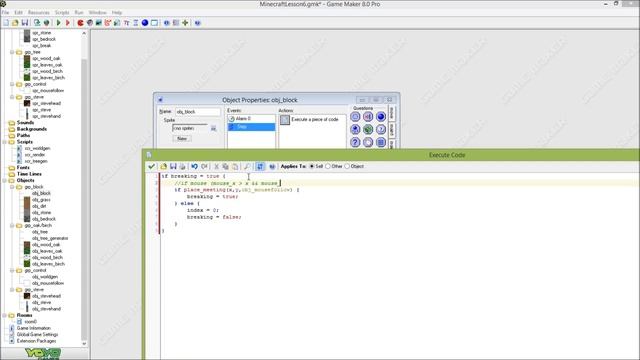Collapse the grp_steve sprite group
Screen dimensions: 640x360
[x=12, y=97]
